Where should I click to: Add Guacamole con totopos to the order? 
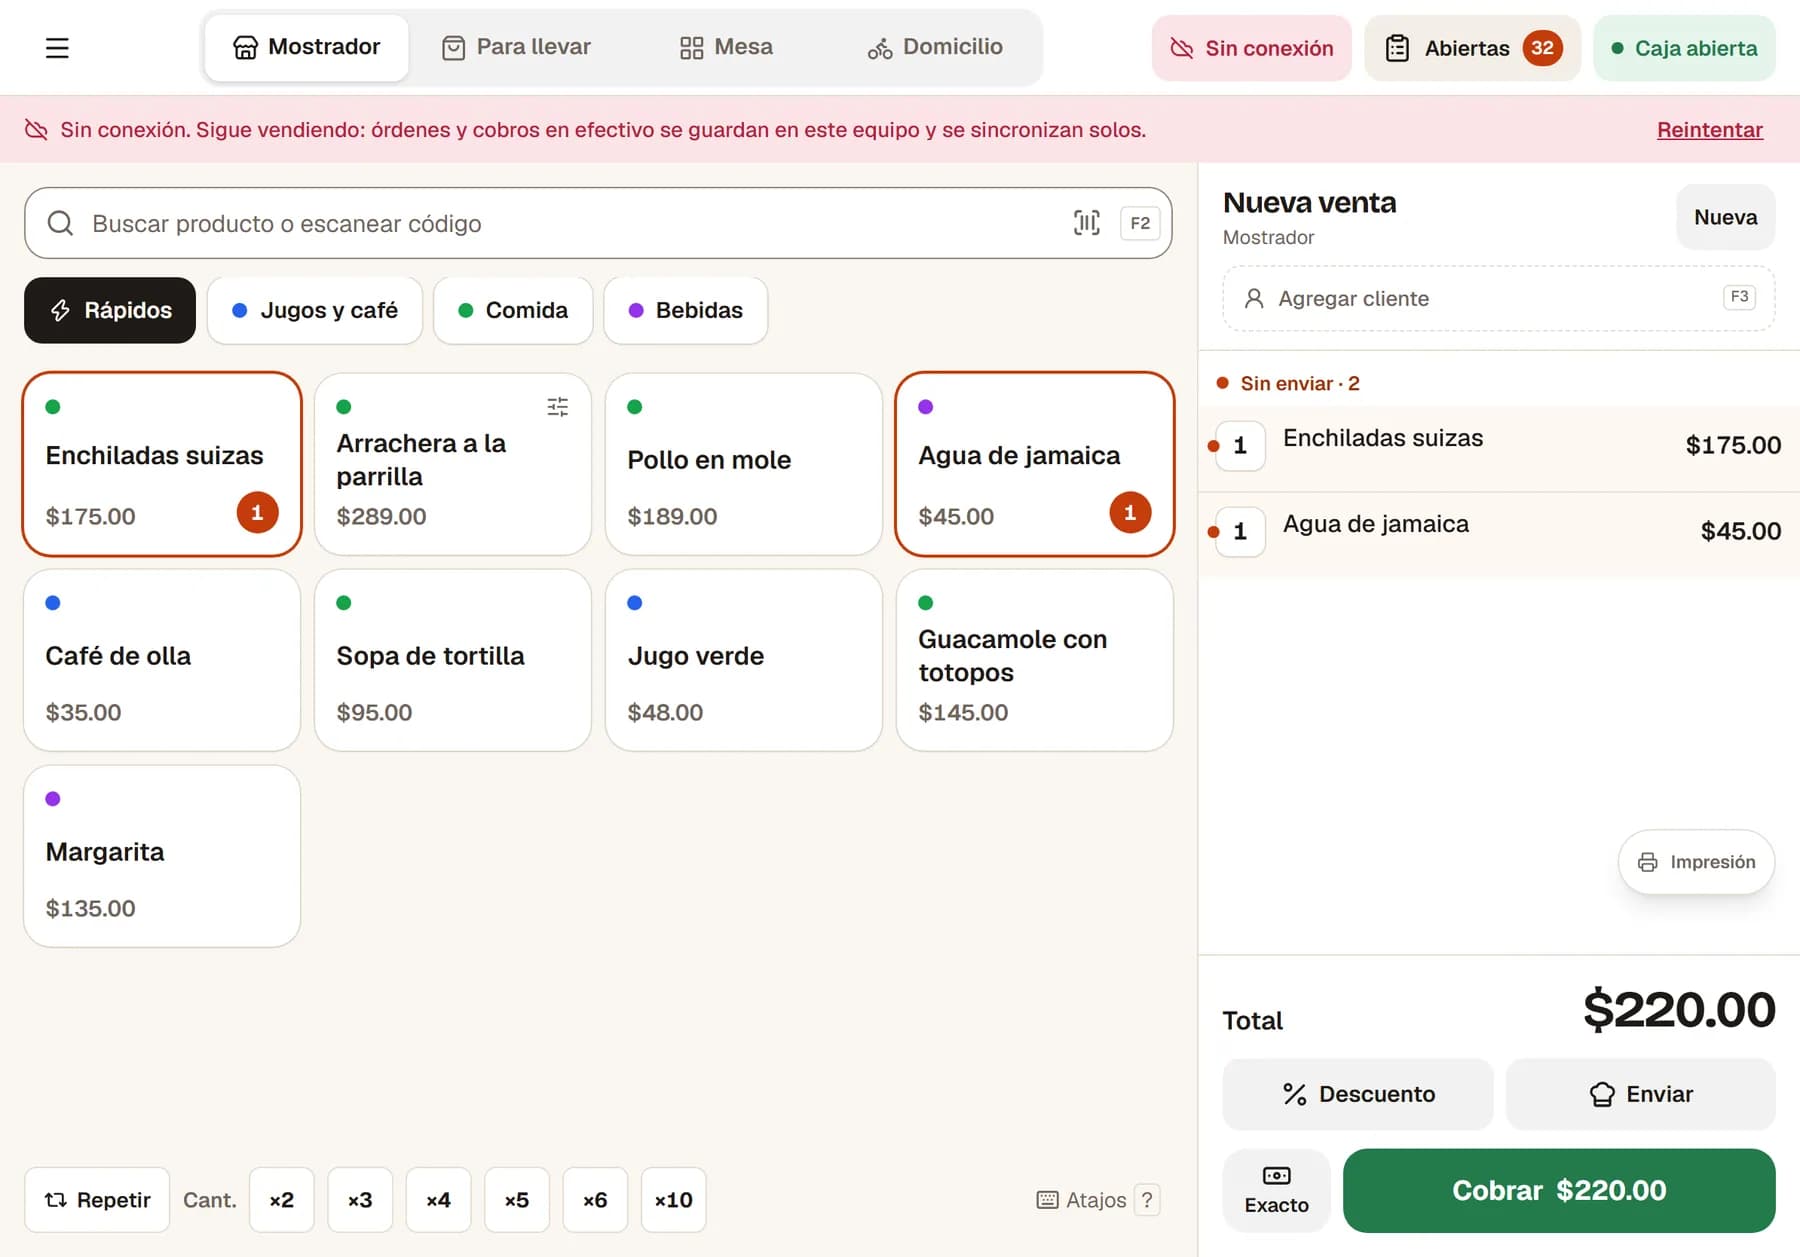coord(1035,660)
